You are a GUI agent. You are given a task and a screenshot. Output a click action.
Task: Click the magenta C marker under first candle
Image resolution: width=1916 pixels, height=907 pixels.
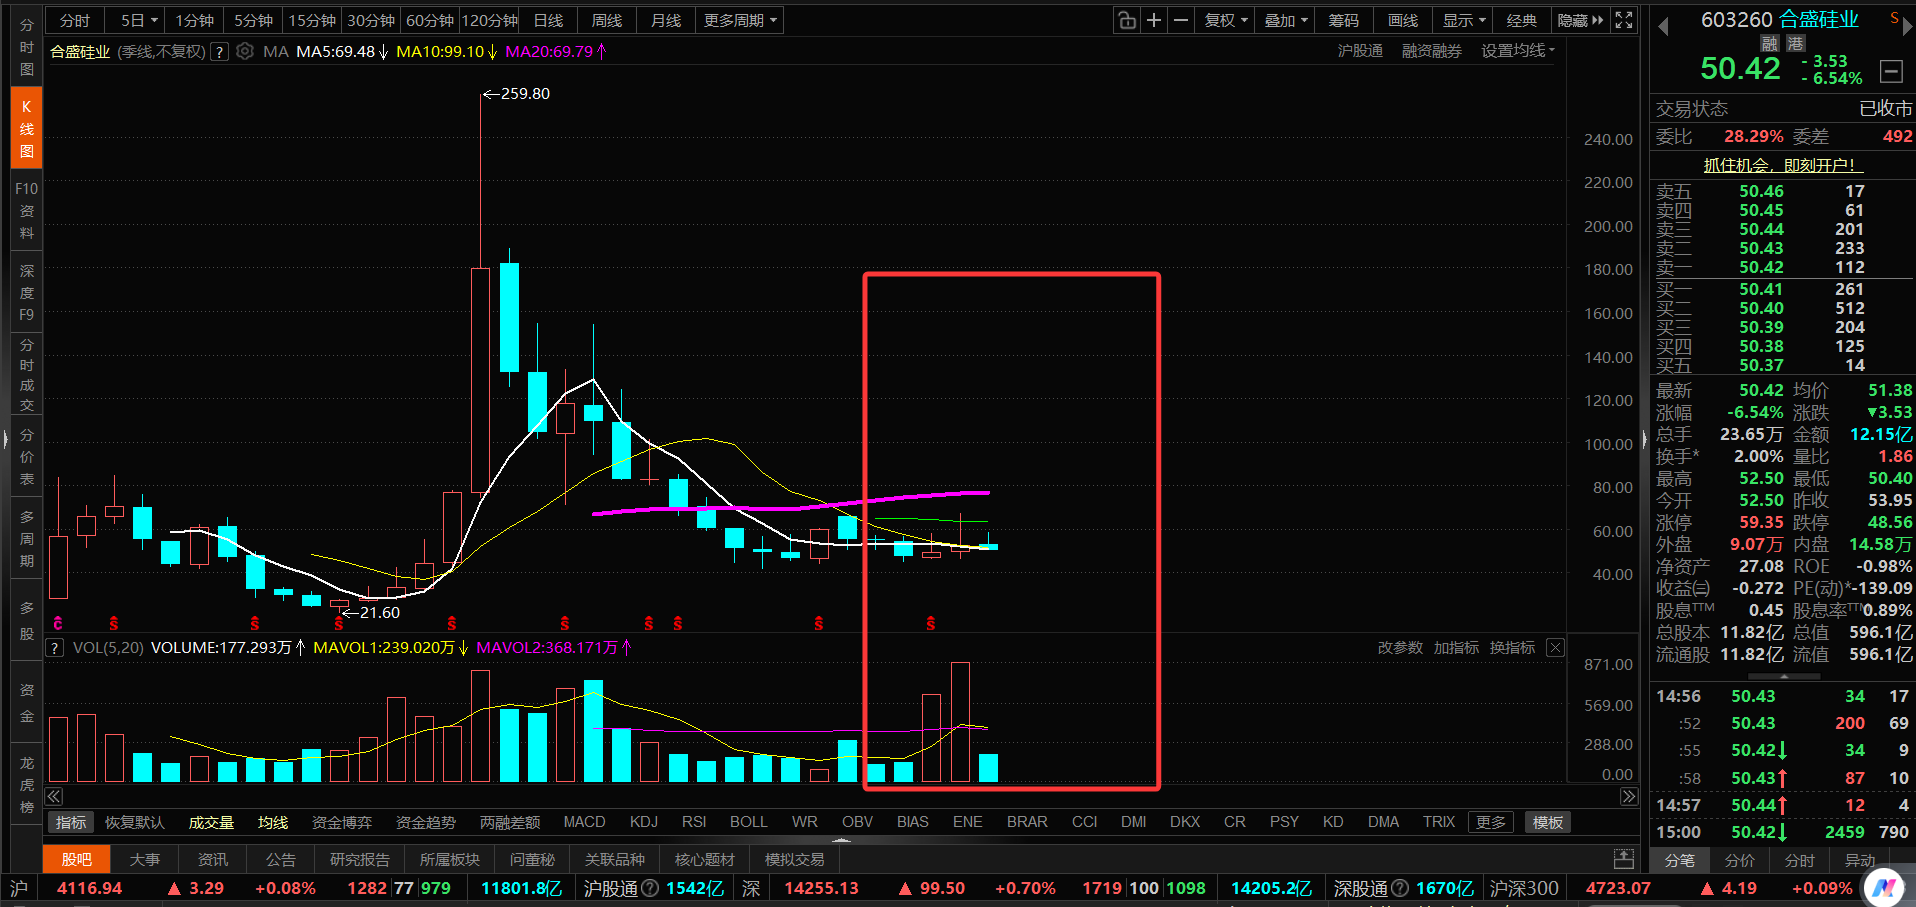point(58,623)
